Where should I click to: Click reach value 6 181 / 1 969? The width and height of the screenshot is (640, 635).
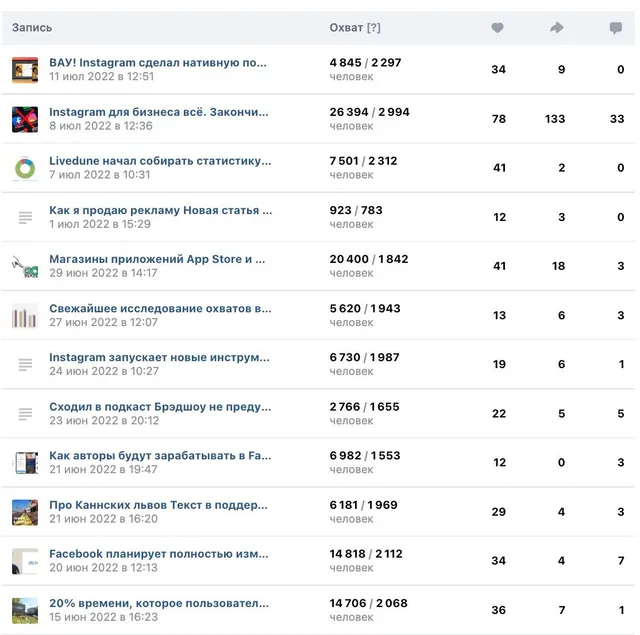(x=364, y=505)
